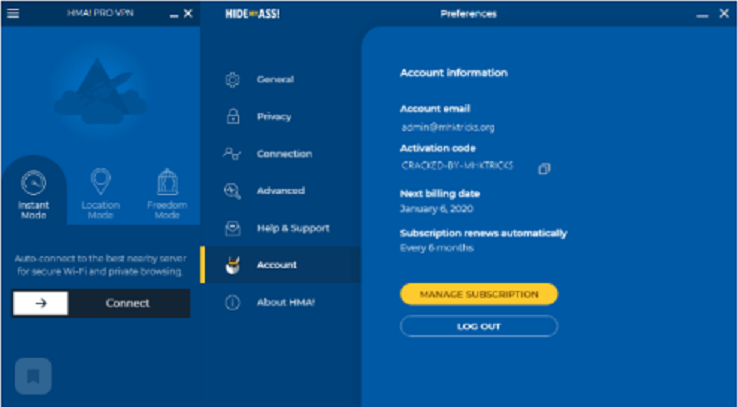Click the bookmark icon in VPN window

33,376
